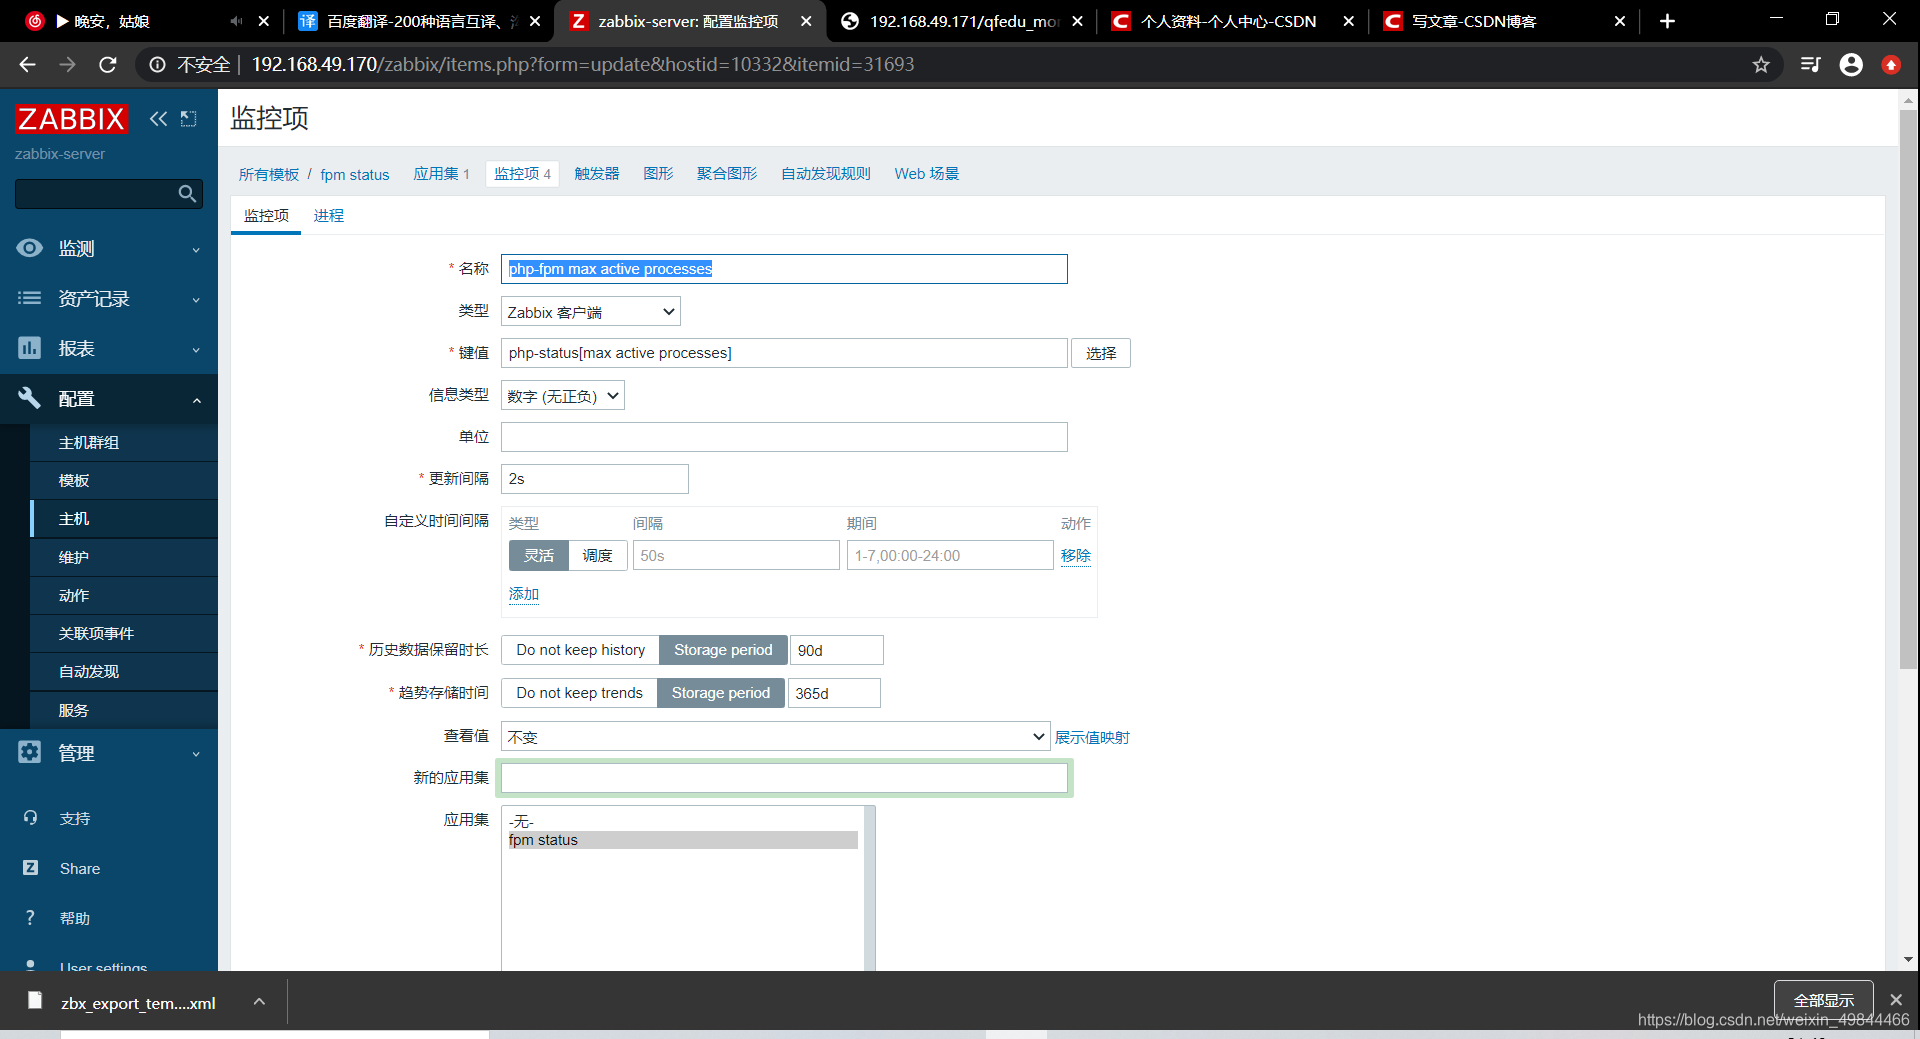Click 移除 to remove custom interval
Screen dimensions: 1920x1039
tap(1076, 556)
